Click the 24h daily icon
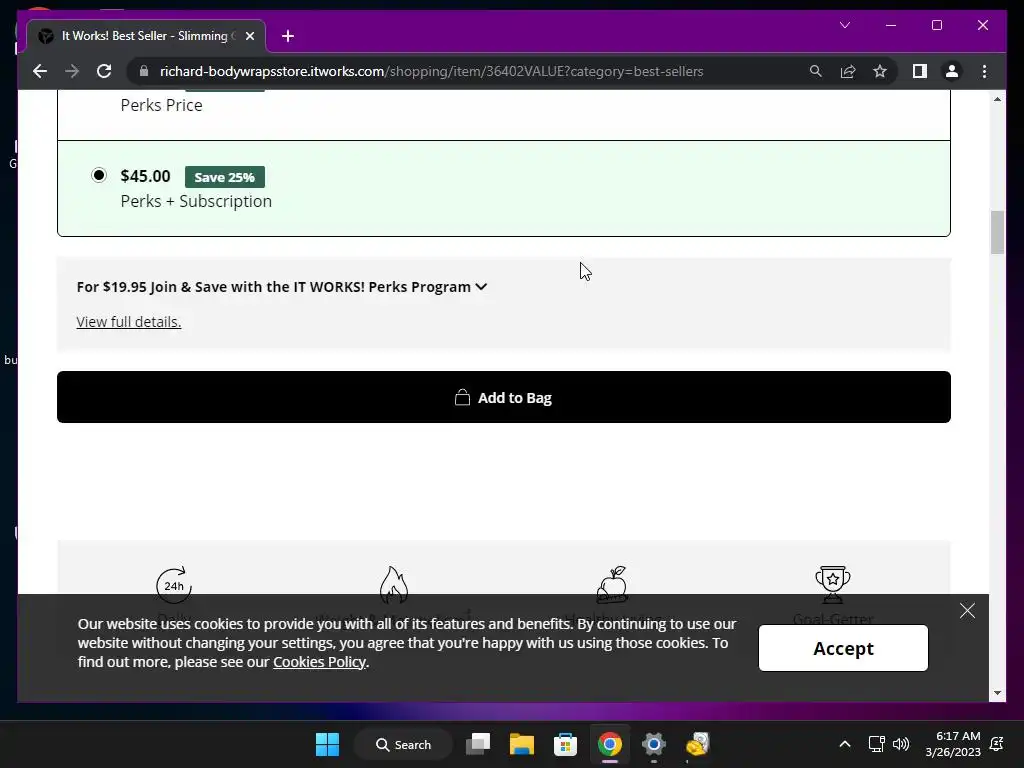1024x768 pixels. pyautogui.click(x=174, y=585)
